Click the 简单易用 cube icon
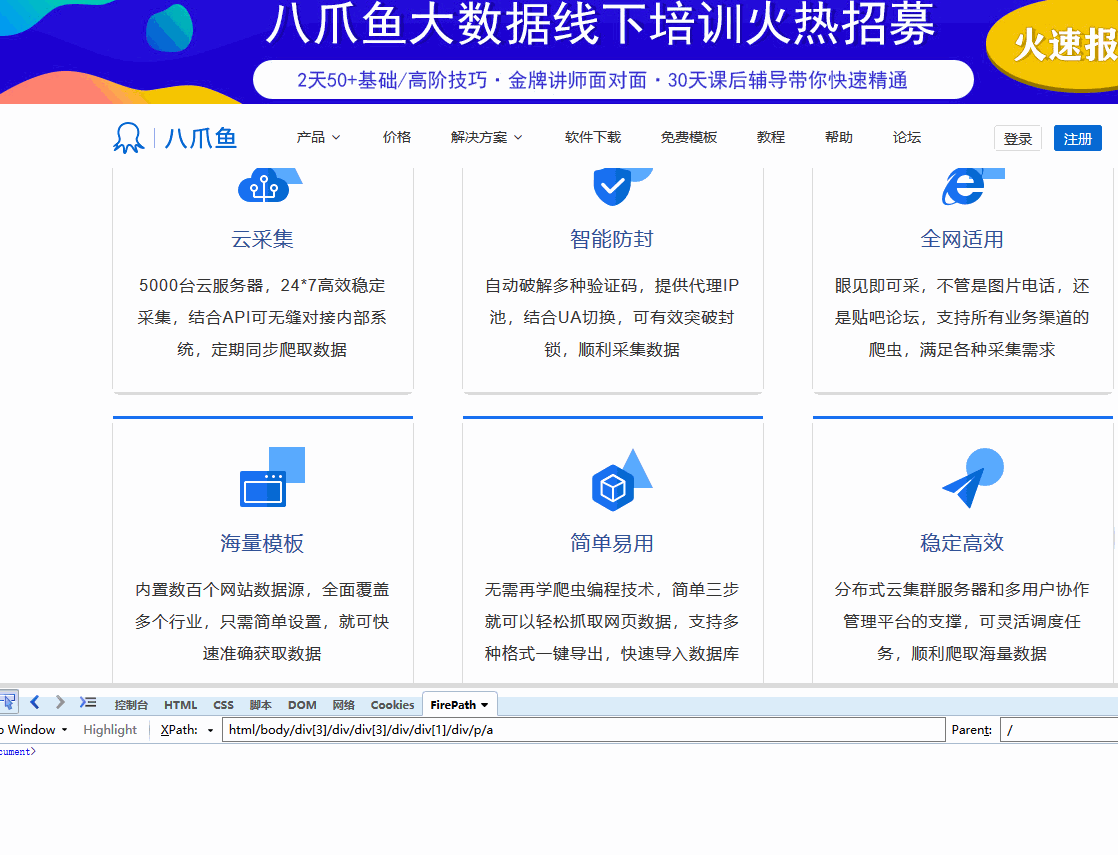The width and height of the screenshot is (1118, 855). click(622, 480)
